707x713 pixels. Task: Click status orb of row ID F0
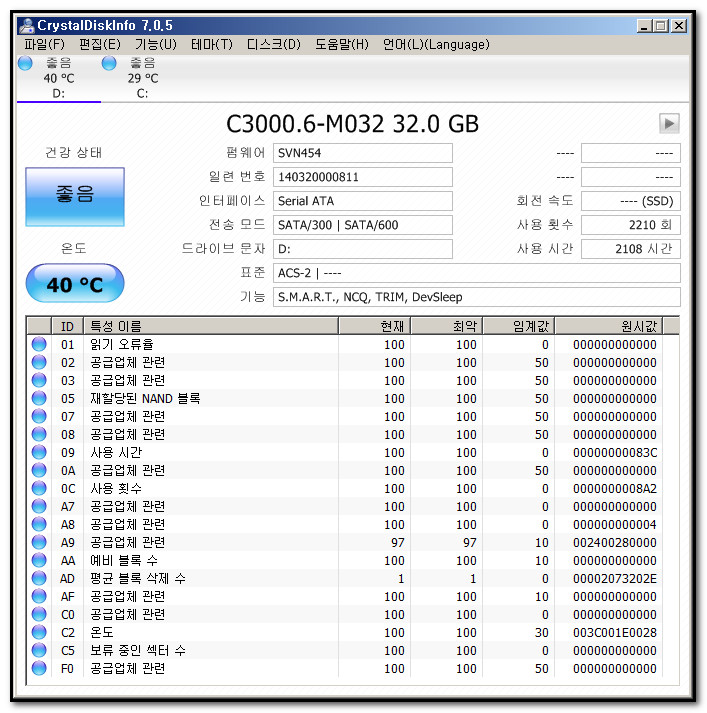coord(39,668)
